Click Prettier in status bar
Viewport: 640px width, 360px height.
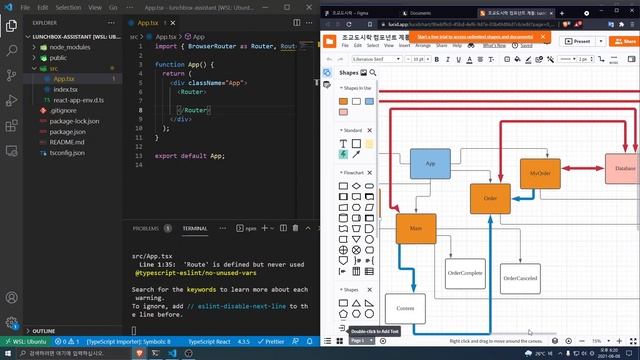(271, 341)
